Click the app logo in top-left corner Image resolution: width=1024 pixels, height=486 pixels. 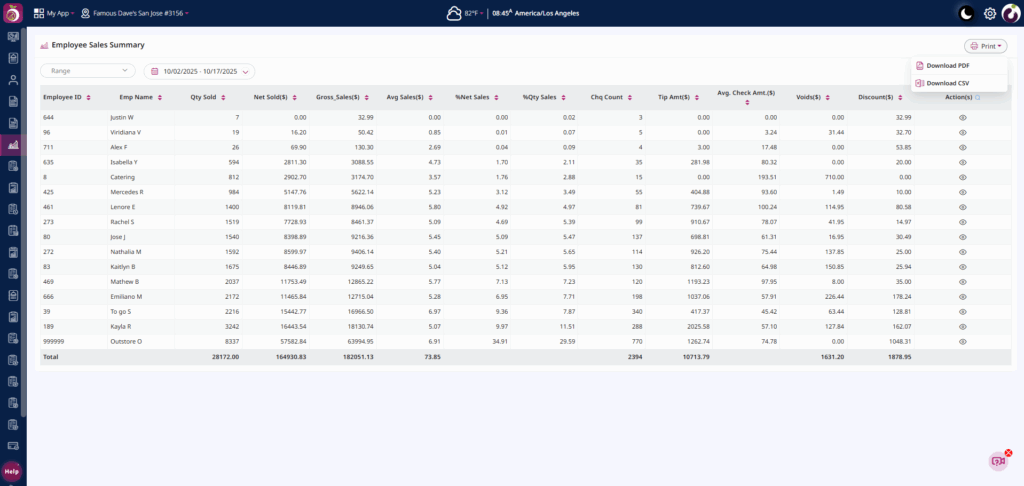coord(13,13)
